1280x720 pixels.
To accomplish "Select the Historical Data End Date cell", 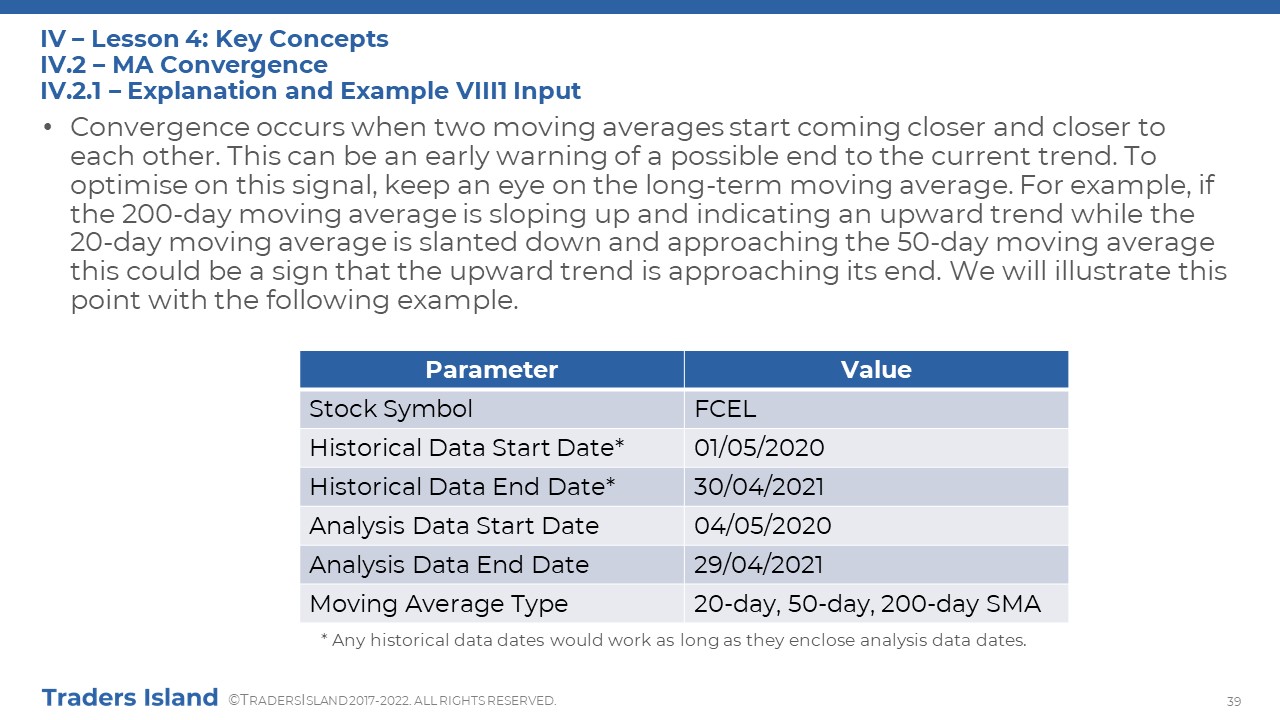I will [x=492, y=487].
